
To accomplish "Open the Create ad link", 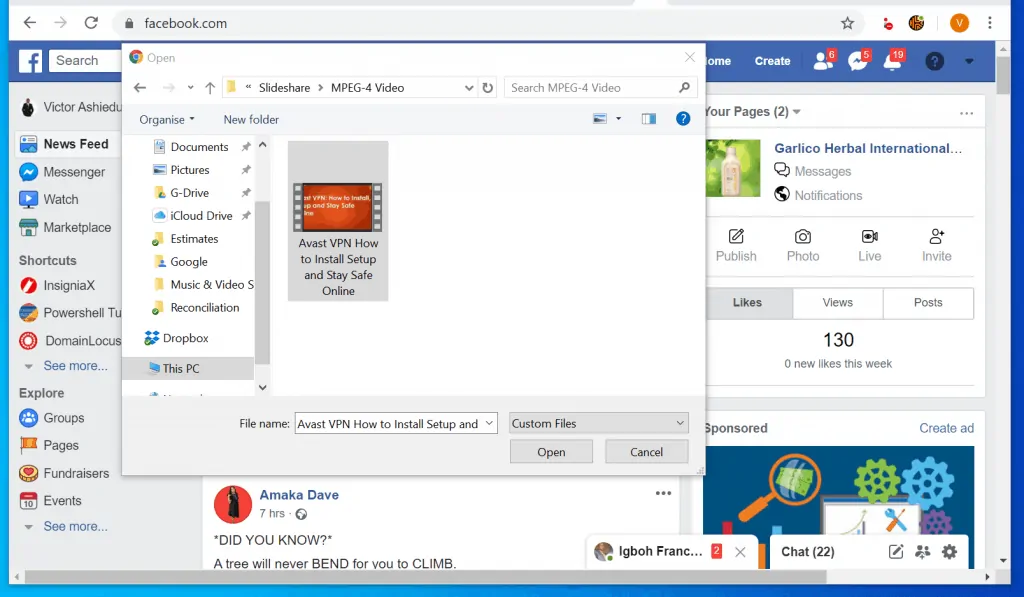I will 946,427.
